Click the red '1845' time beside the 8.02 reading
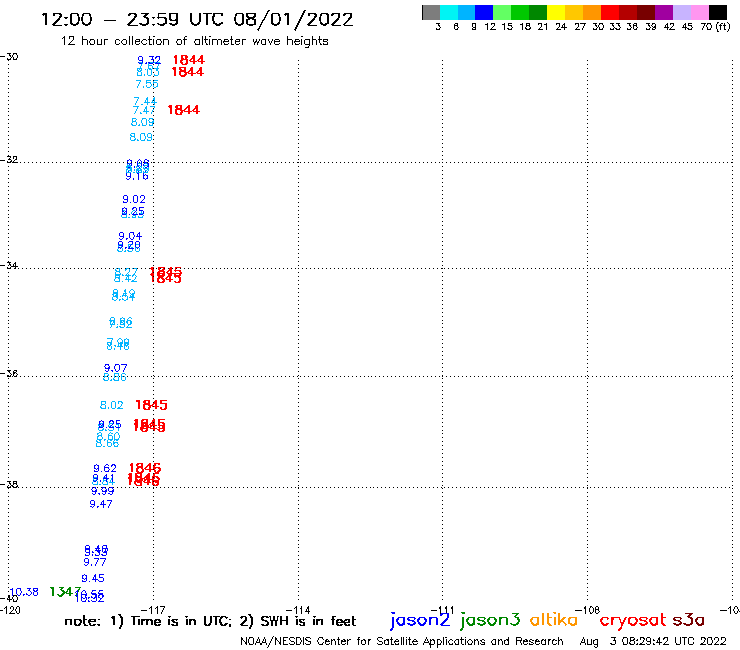This screenshot has width=740, height=650. tap(151, 405)
